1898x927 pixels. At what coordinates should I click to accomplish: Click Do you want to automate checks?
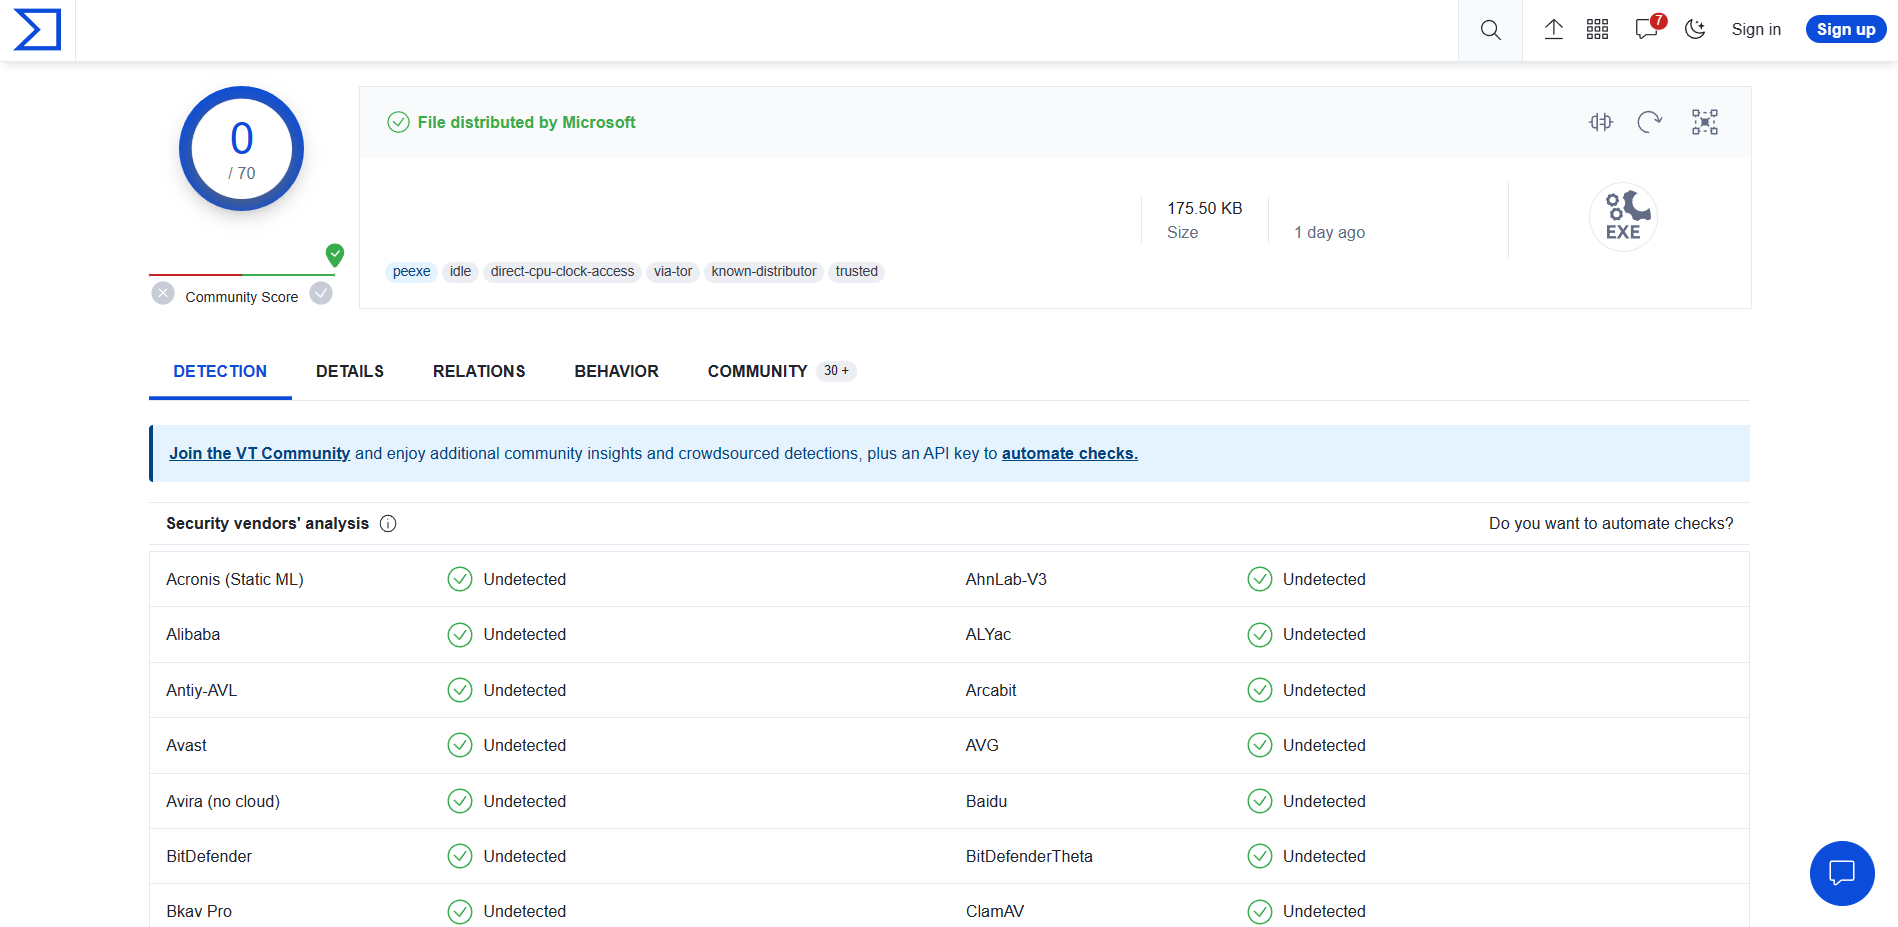pos(1611,523)
